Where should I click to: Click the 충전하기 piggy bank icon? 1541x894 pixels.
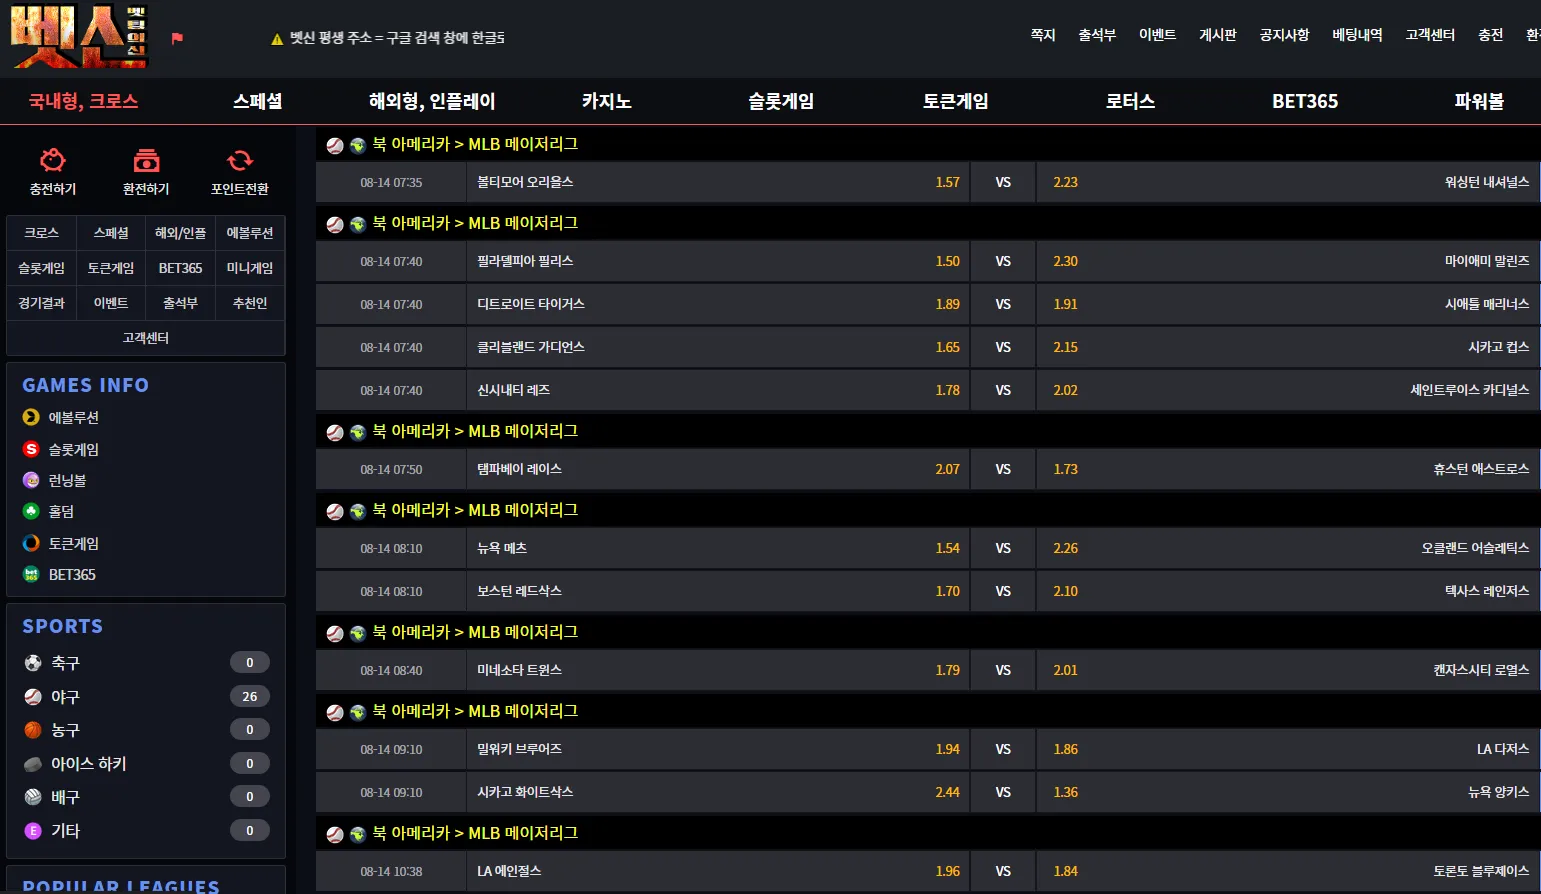pyautogui.click(x=52, y=160)
